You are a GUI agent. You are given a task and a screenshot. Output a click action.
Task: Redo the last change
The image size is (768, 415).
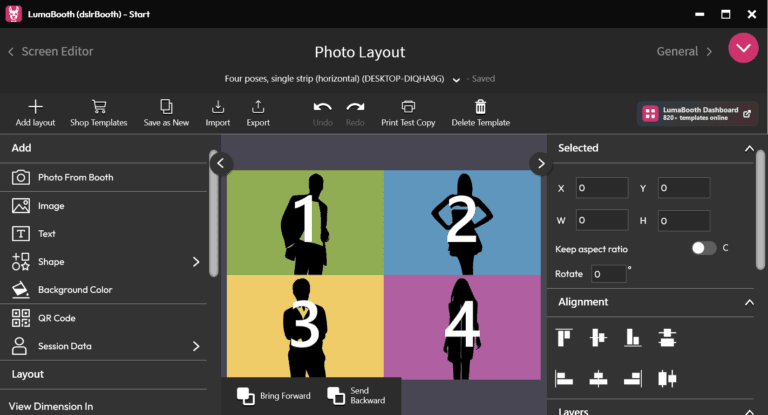(x=355, y=113)
